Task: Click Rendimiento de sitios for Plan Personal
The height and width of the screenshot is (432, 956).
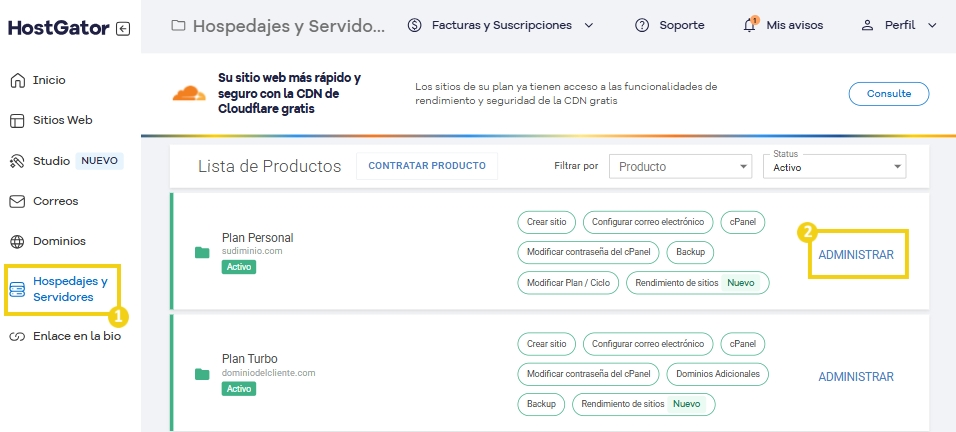Action: 697,283
